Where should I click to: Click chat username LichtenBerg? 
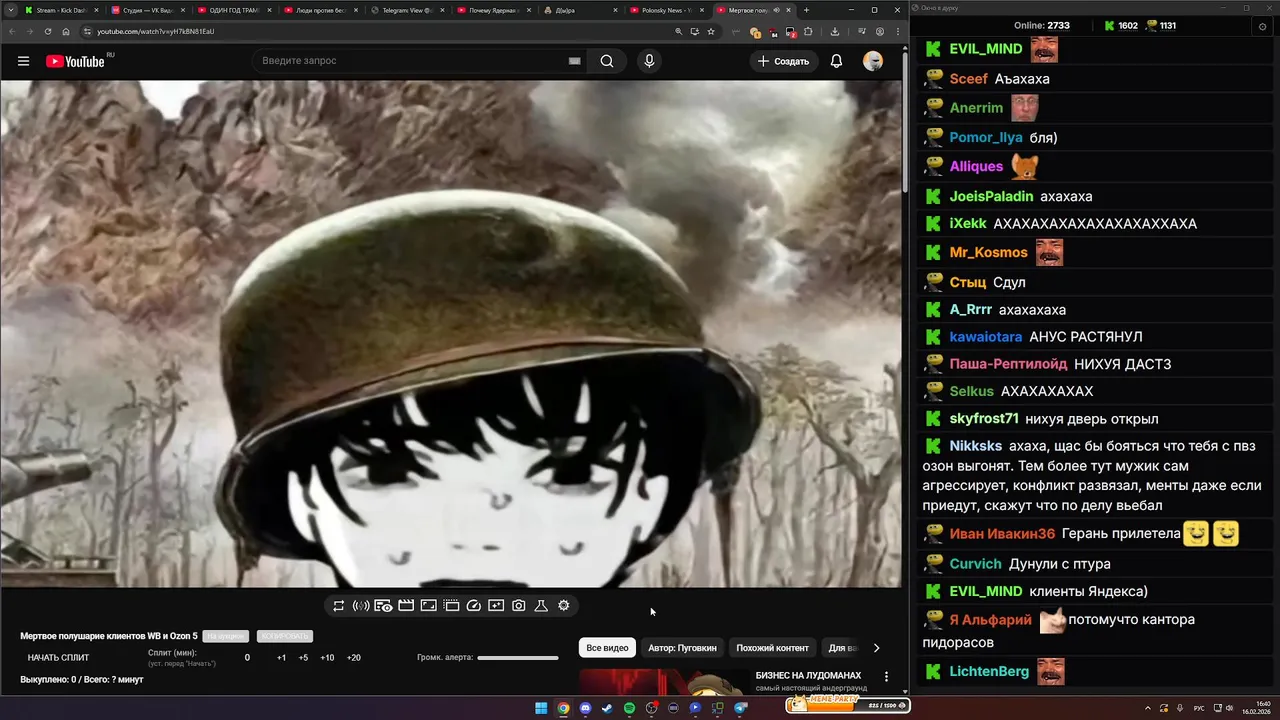(989, 671)
